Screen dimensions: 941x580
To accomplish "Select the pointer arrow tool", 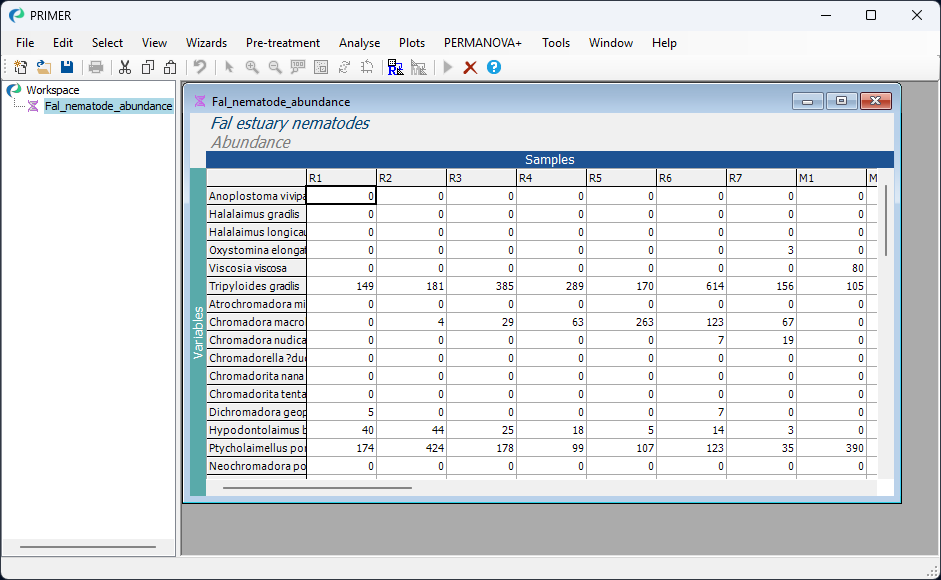I will pos(231,67).
